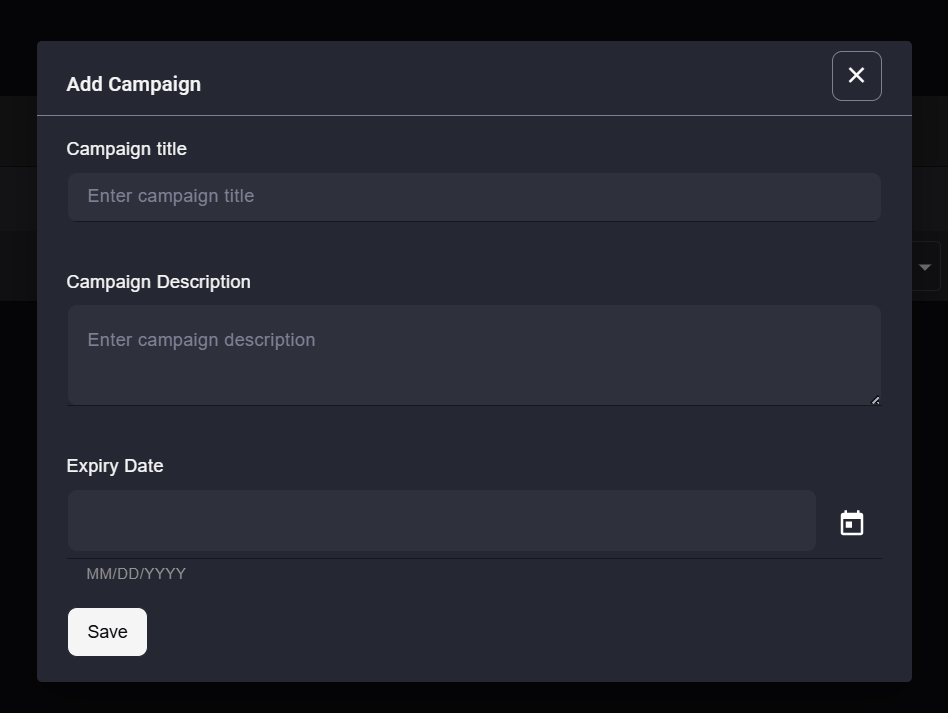The width and height of the screenshot is (948, 713).
Task: Click empty header space beside Add Campaign
Action: tap(500, 80)
